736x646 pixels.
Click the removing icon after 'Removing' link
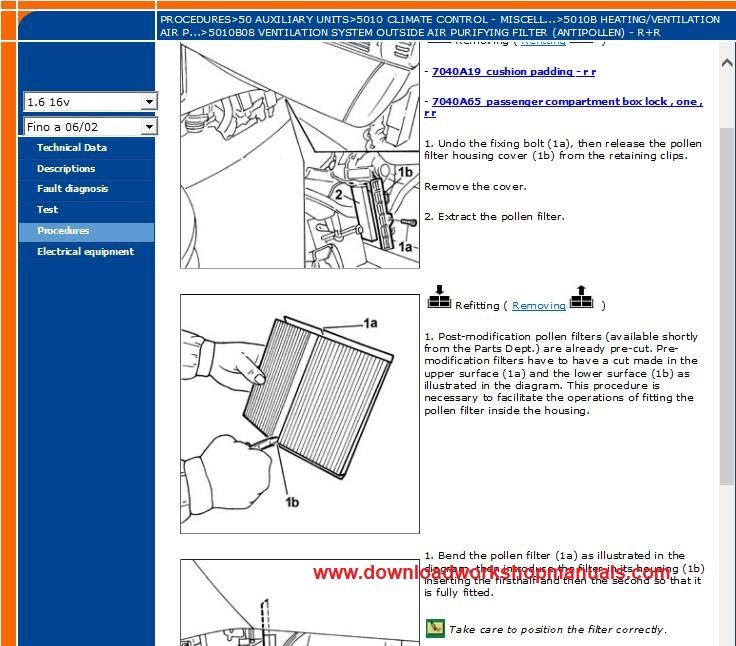(x=582, y=297)
